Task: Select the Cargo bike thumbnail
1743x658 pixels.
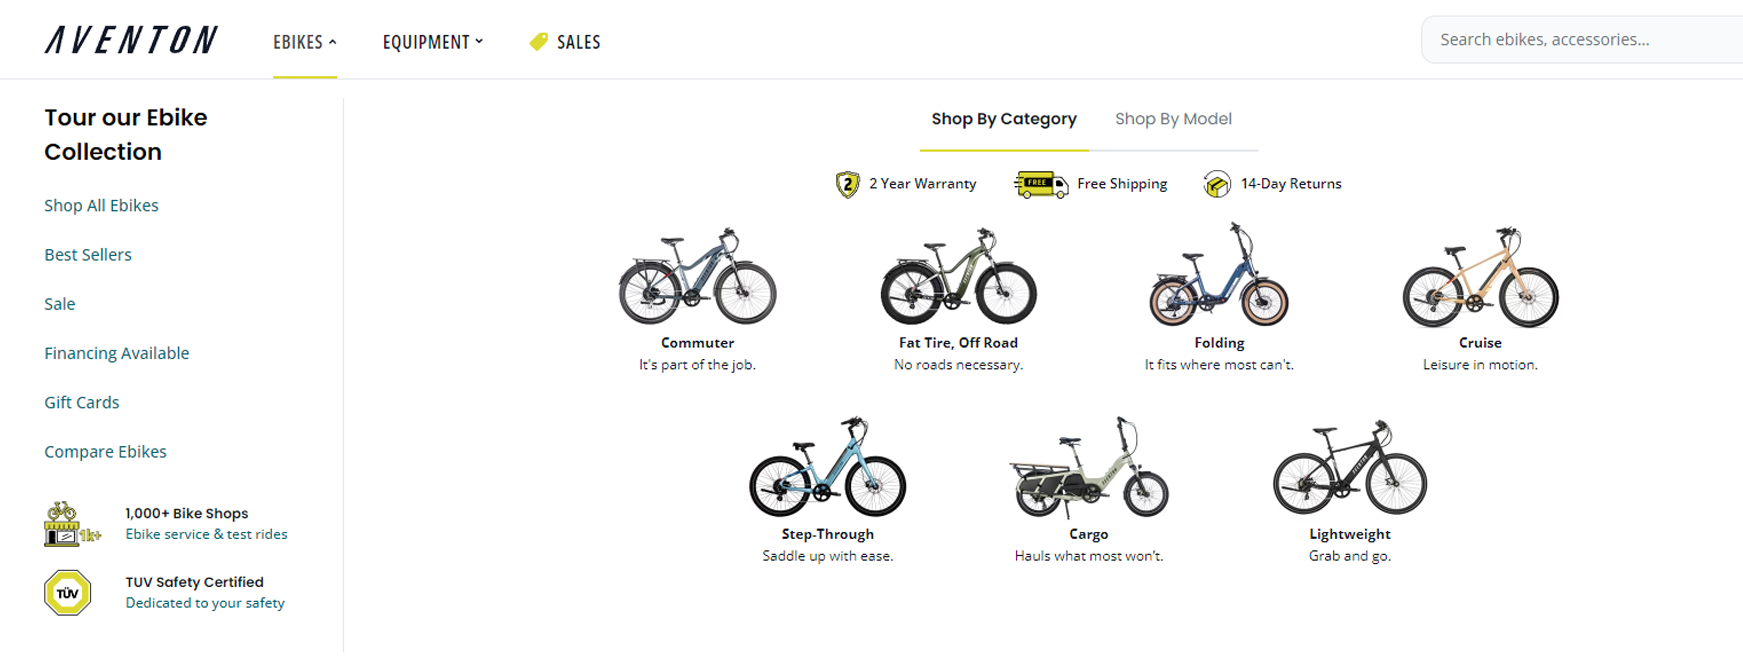Action: pos(1088,470)
